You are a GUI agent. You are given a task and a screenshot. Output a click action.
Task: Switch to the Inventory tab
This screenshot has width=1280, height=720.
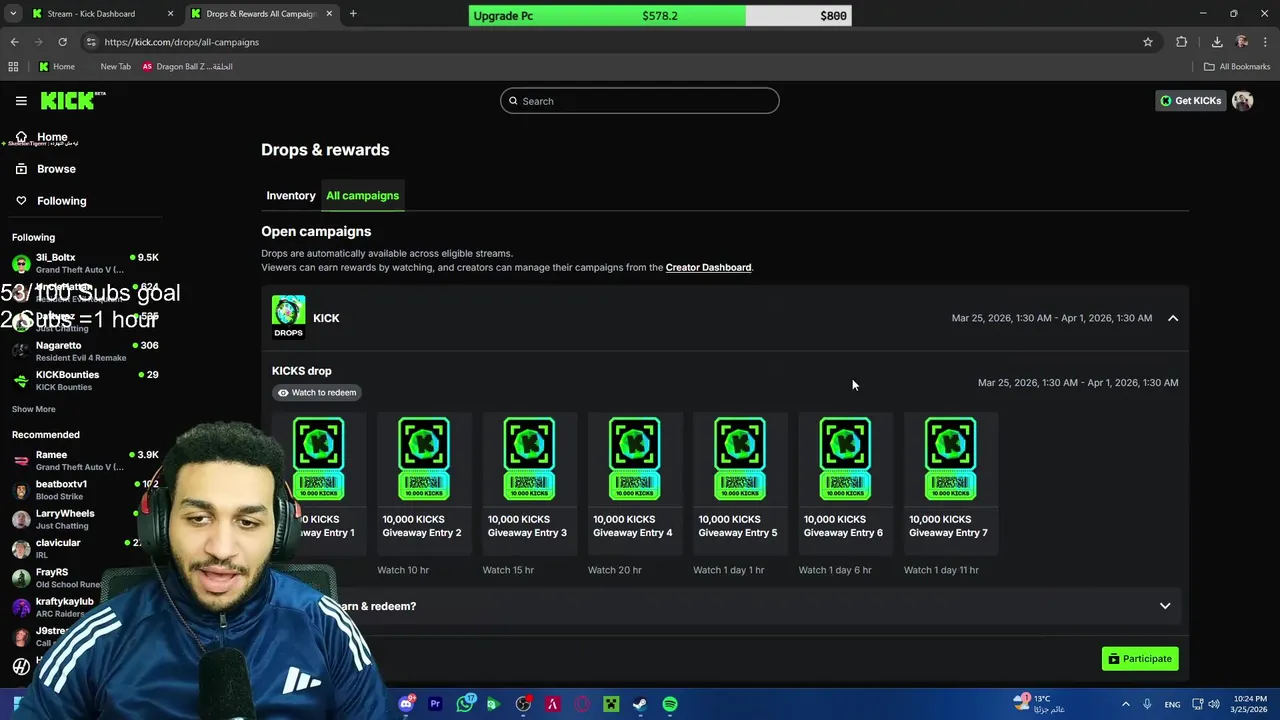(291, 196)
